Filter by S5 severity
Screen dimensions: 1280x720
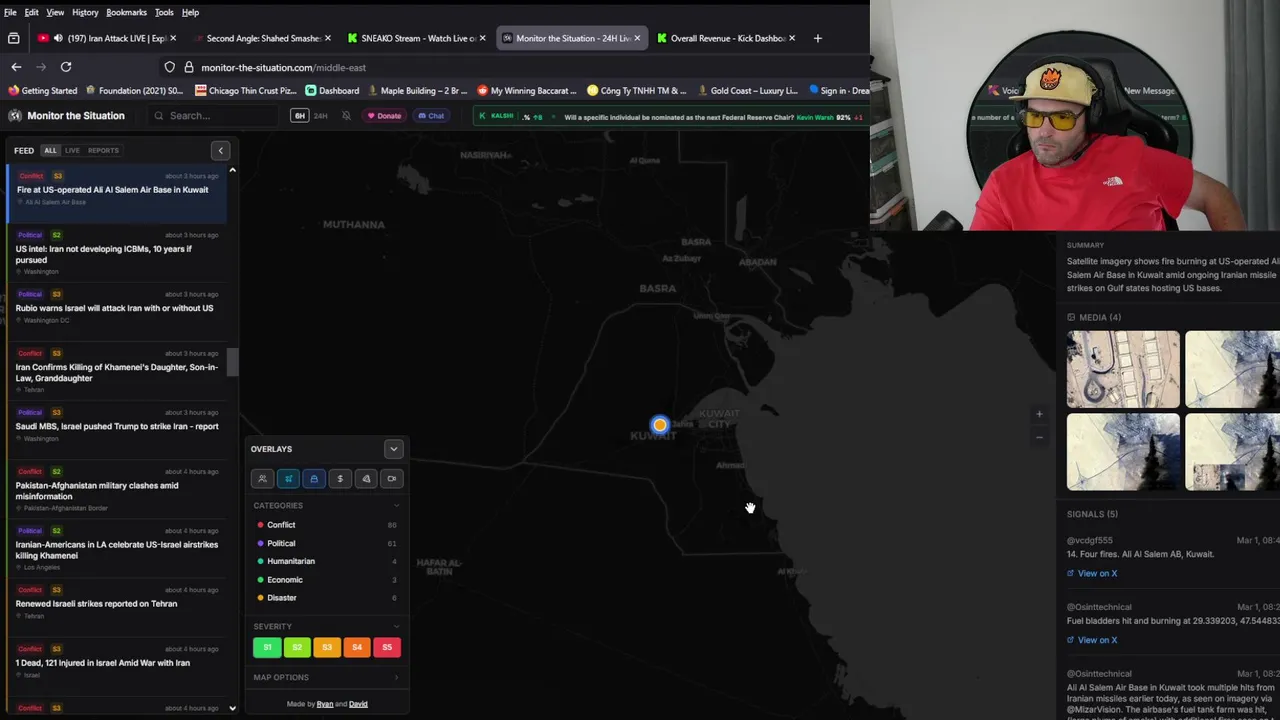click(387, 647)
